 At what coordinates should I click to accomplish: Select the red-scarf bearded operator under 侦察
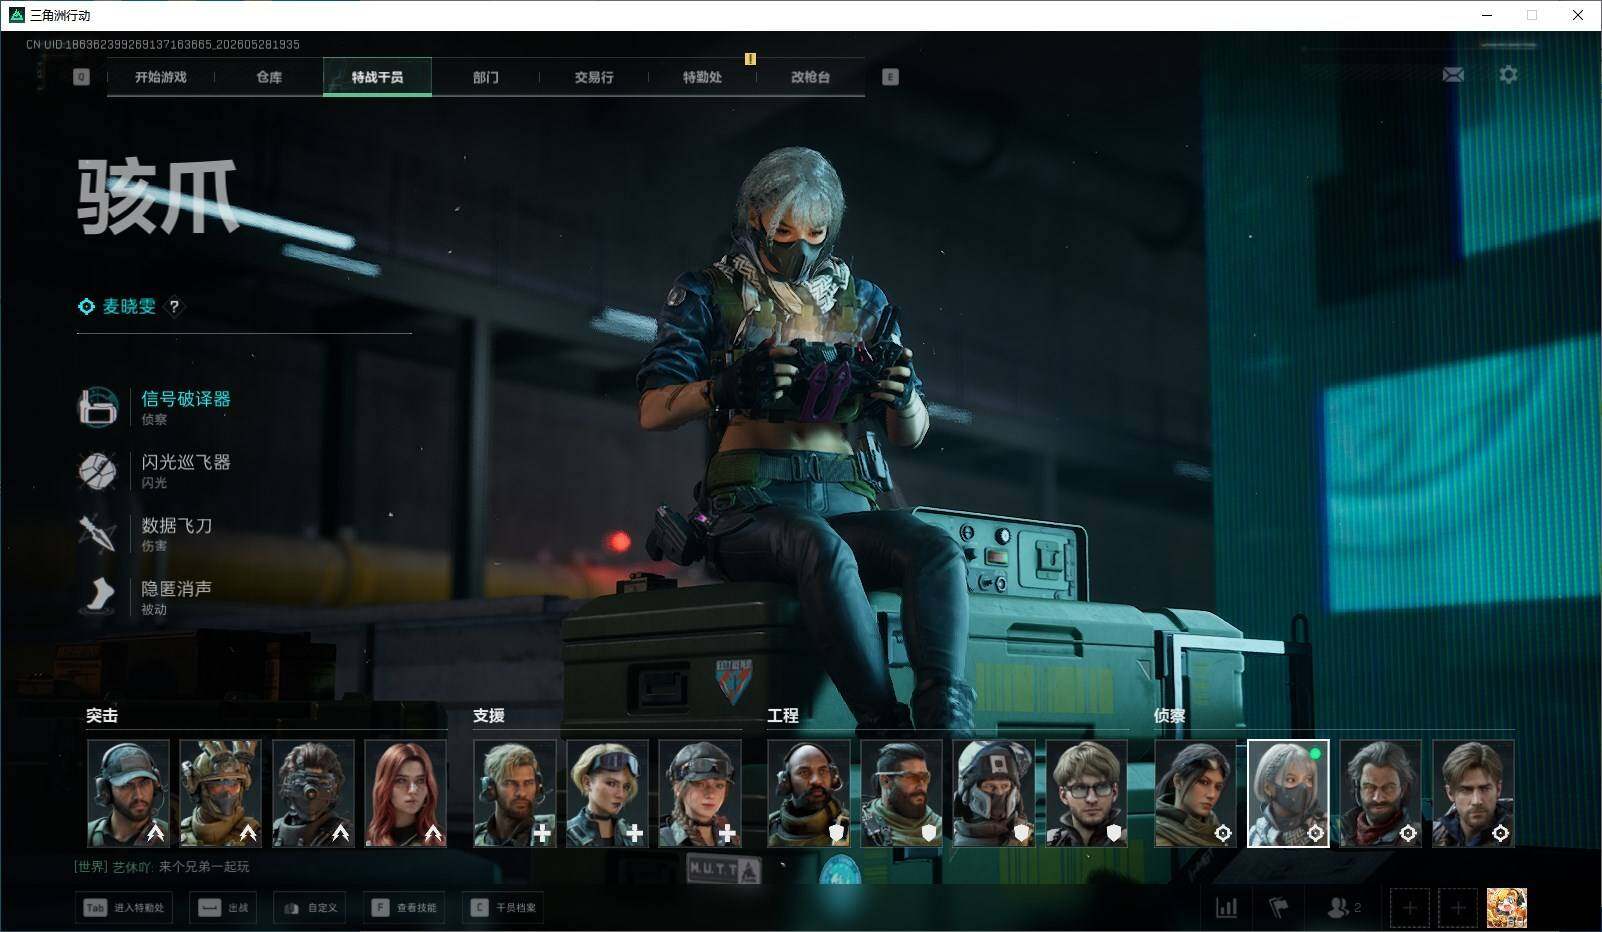pos(1381,793)
